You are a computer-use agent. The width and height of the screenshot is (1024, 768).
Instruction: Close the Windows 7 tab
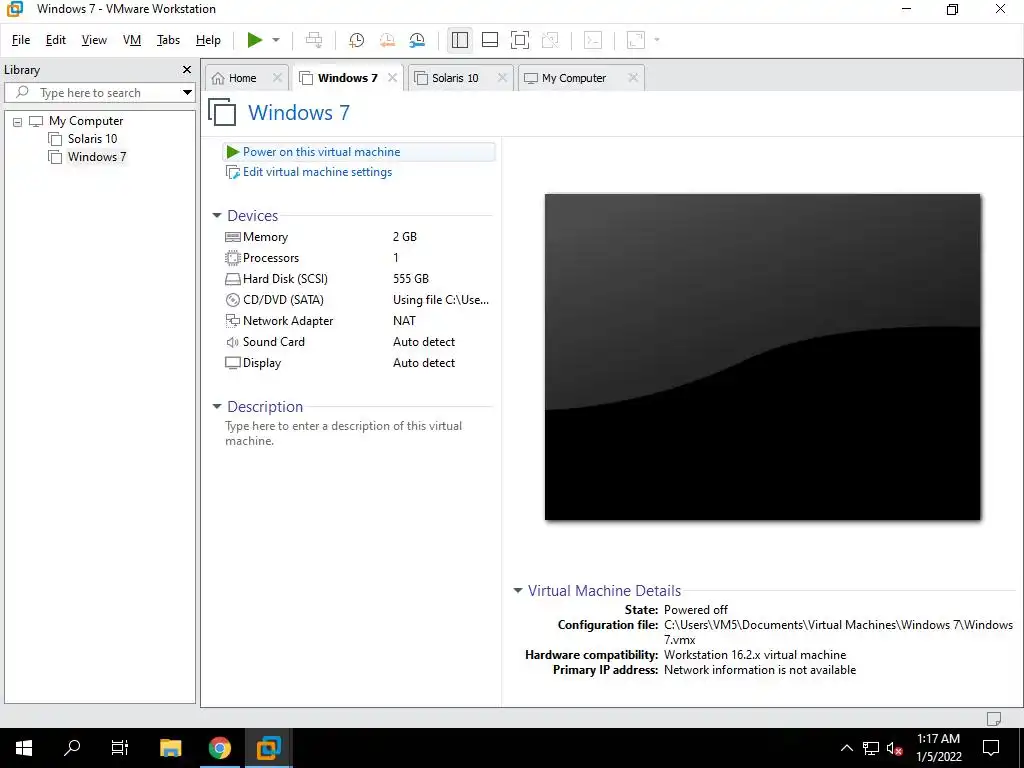coord(392,77)
